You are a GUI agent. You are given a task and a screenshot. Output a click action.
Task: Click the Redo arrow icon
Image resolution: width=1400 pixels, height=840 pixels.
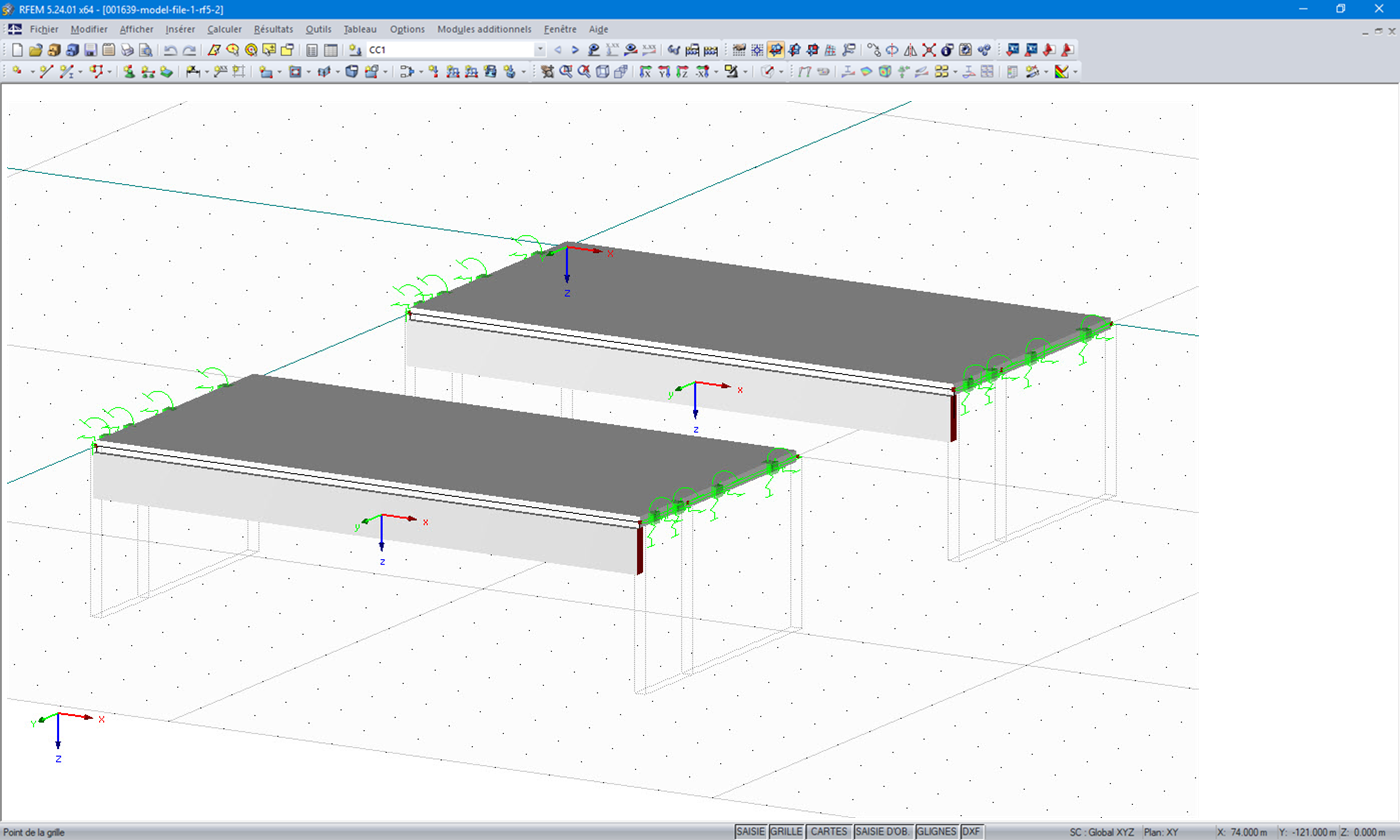click(x=189, y=49)
